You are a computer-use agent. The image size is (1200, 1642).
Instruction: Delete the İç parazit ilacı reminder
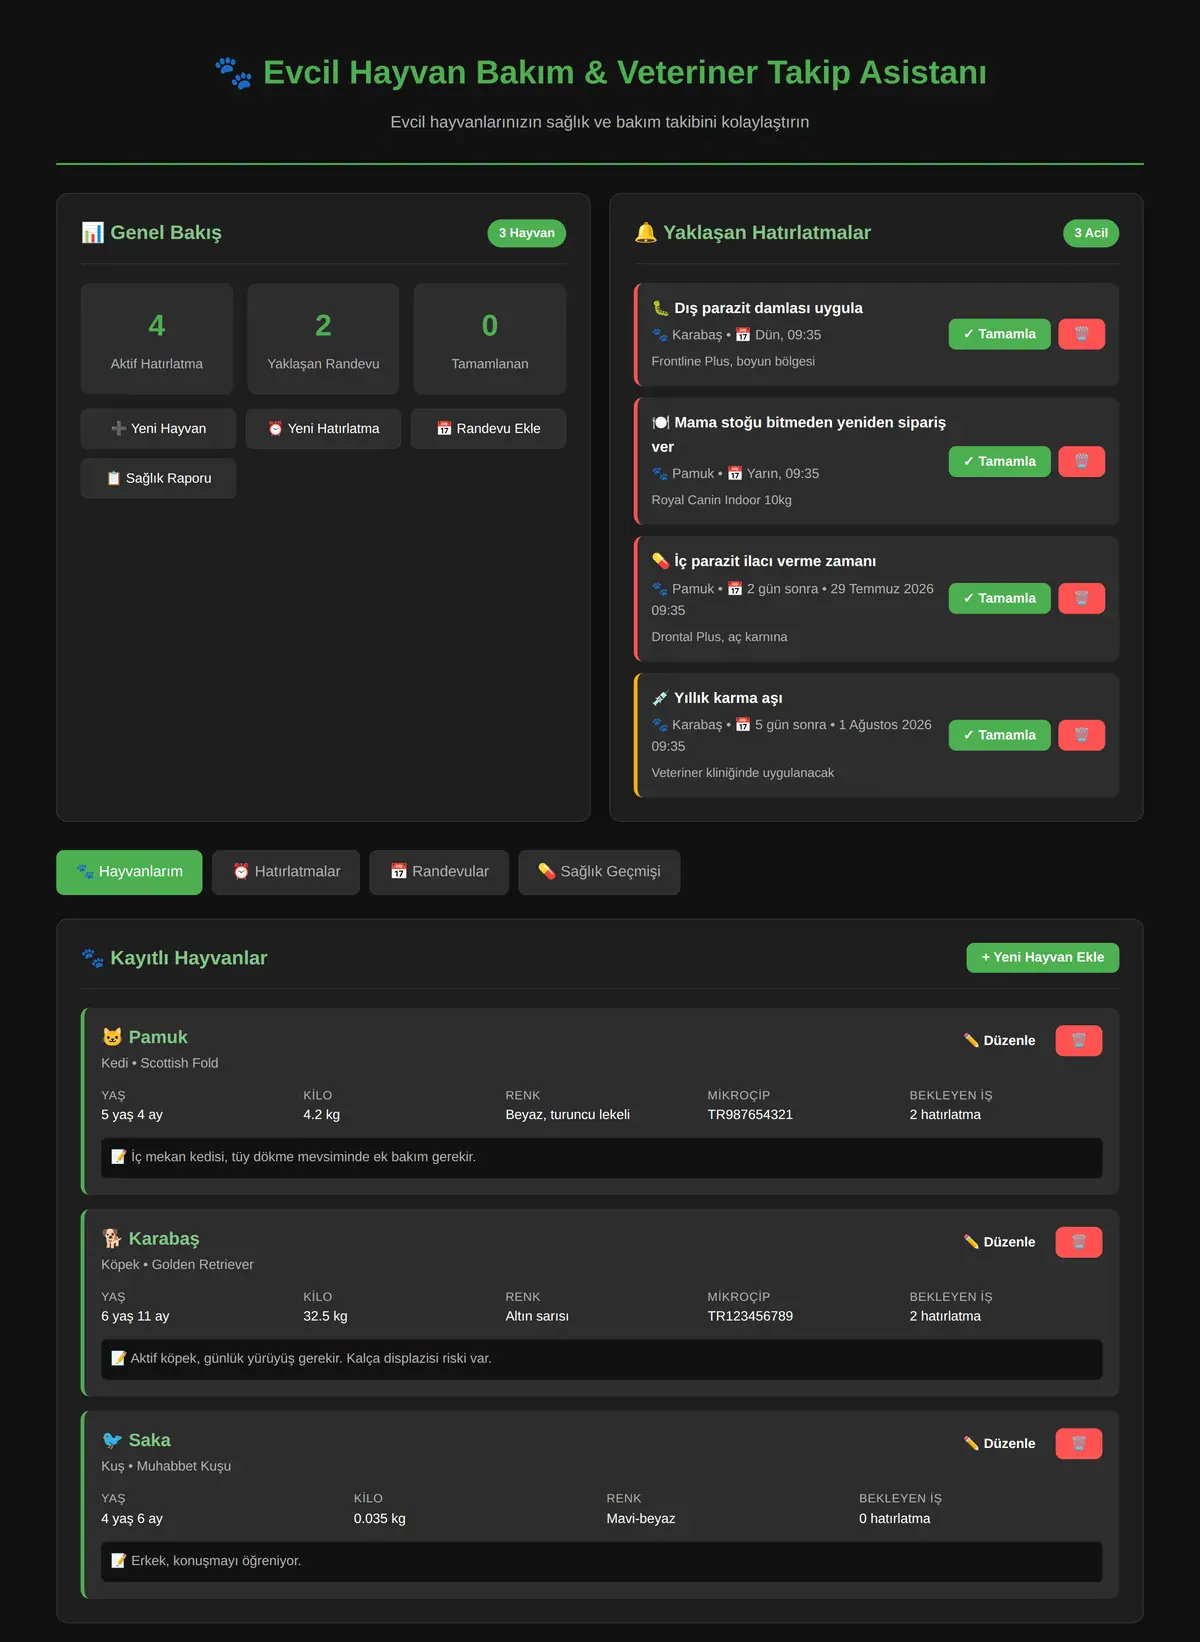[1081, 598]
